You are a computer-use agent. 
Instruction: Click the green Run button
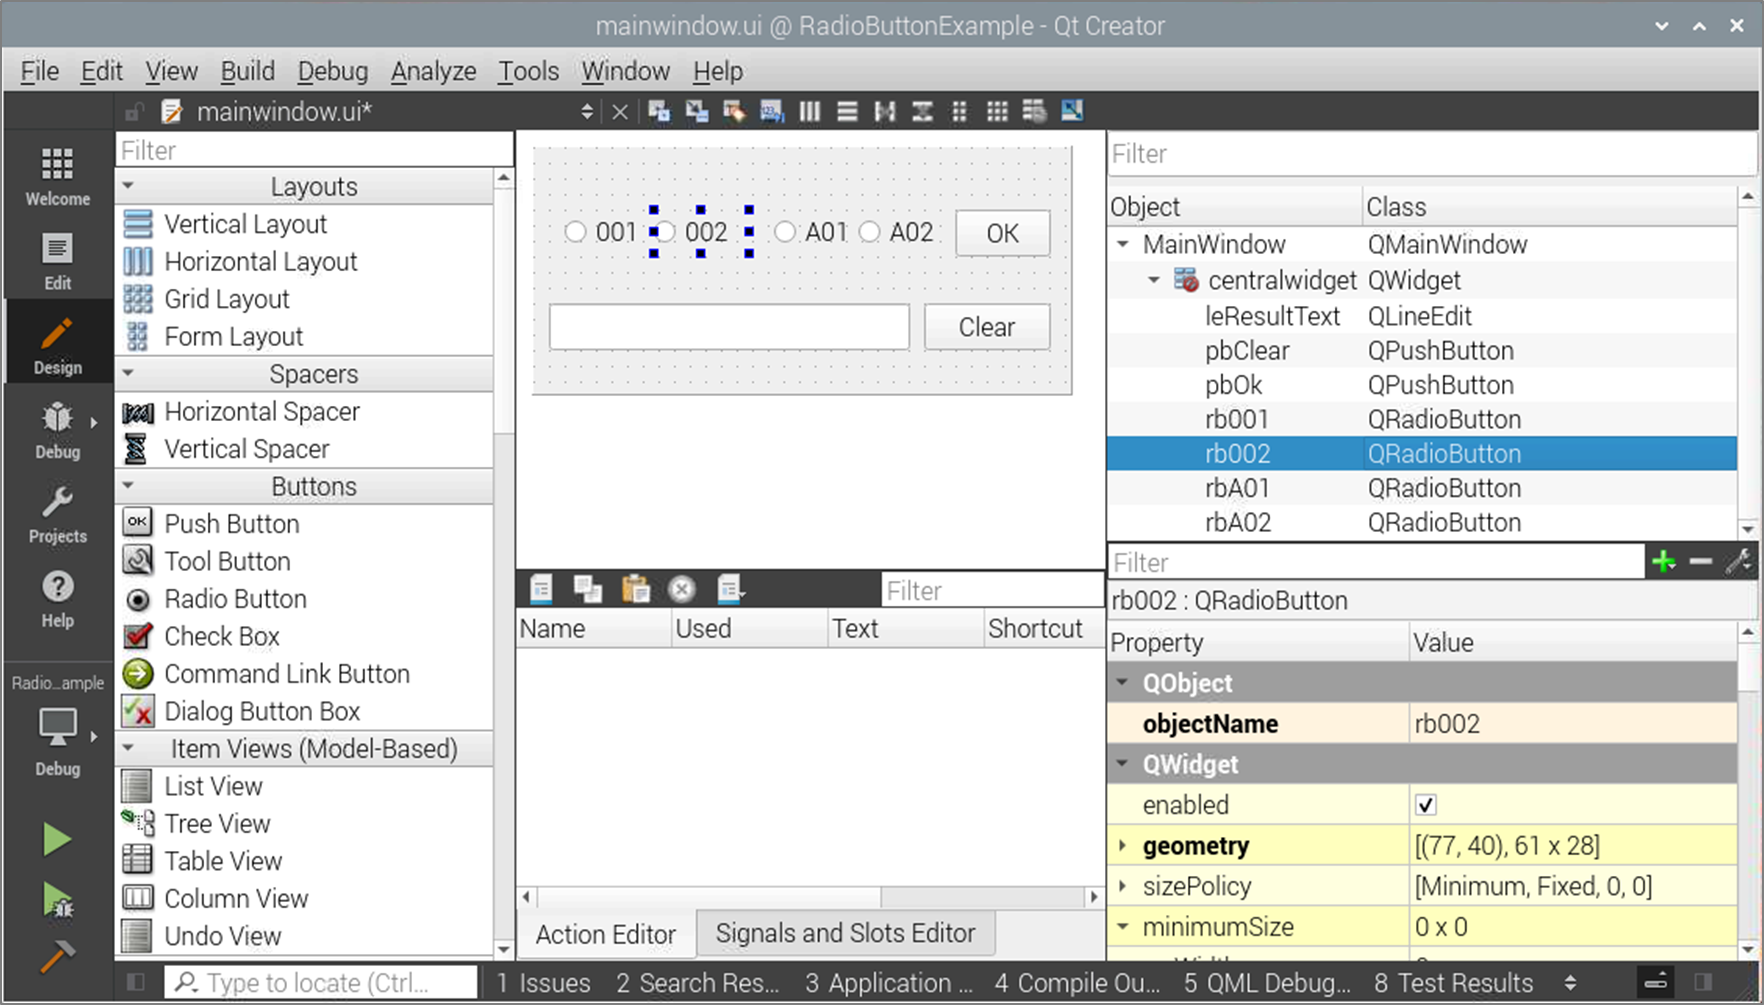click(57, 840)
